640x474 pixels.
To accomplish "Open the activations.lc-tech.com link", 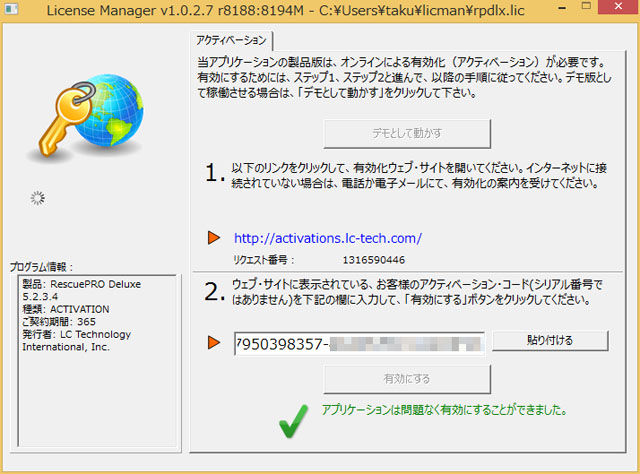I will click(x=328, y=238).
